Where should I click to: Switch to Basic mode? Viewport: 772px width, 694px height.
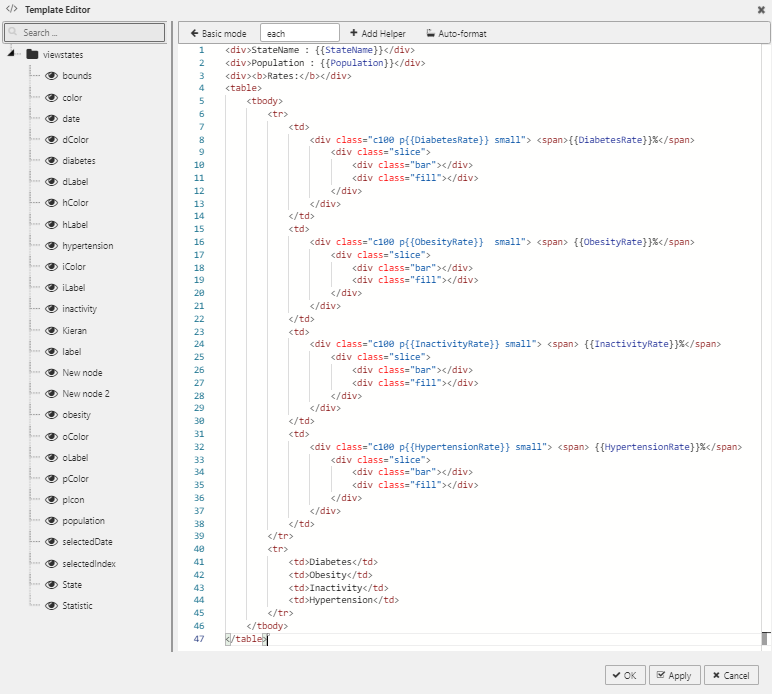218,34
